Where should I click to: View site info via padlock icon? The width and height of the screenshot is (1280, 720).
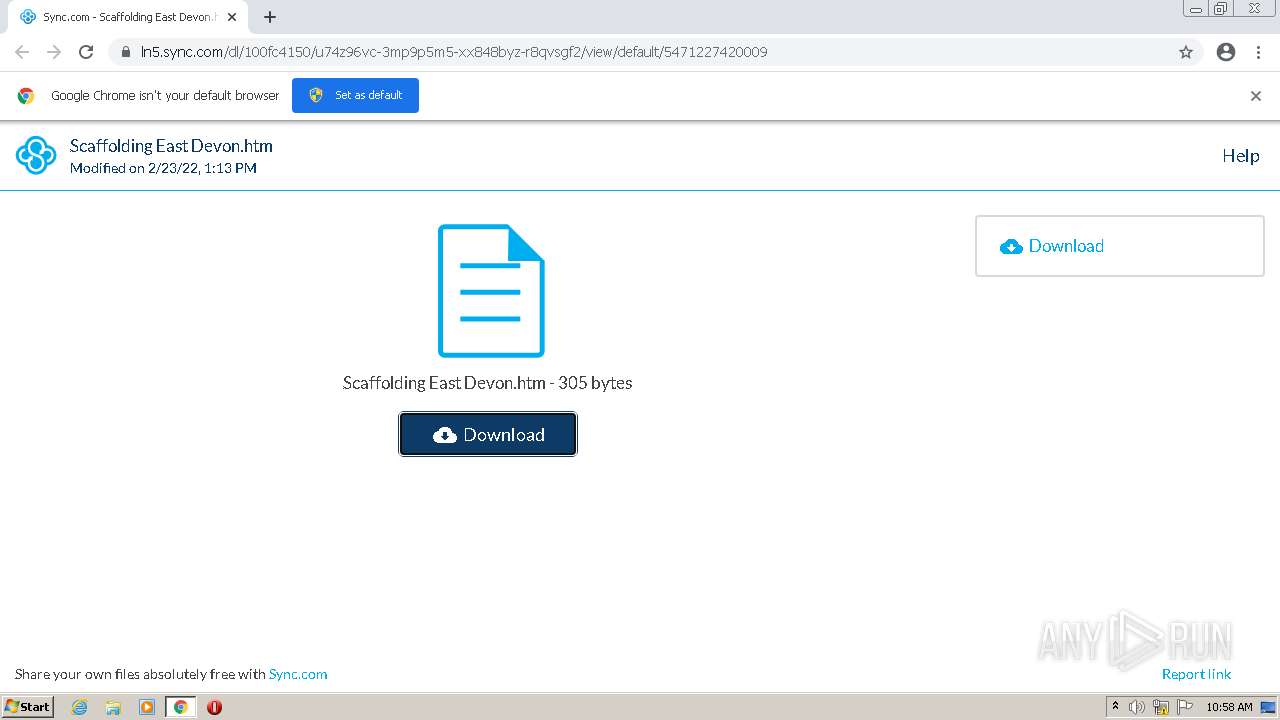tap(125, 52)
